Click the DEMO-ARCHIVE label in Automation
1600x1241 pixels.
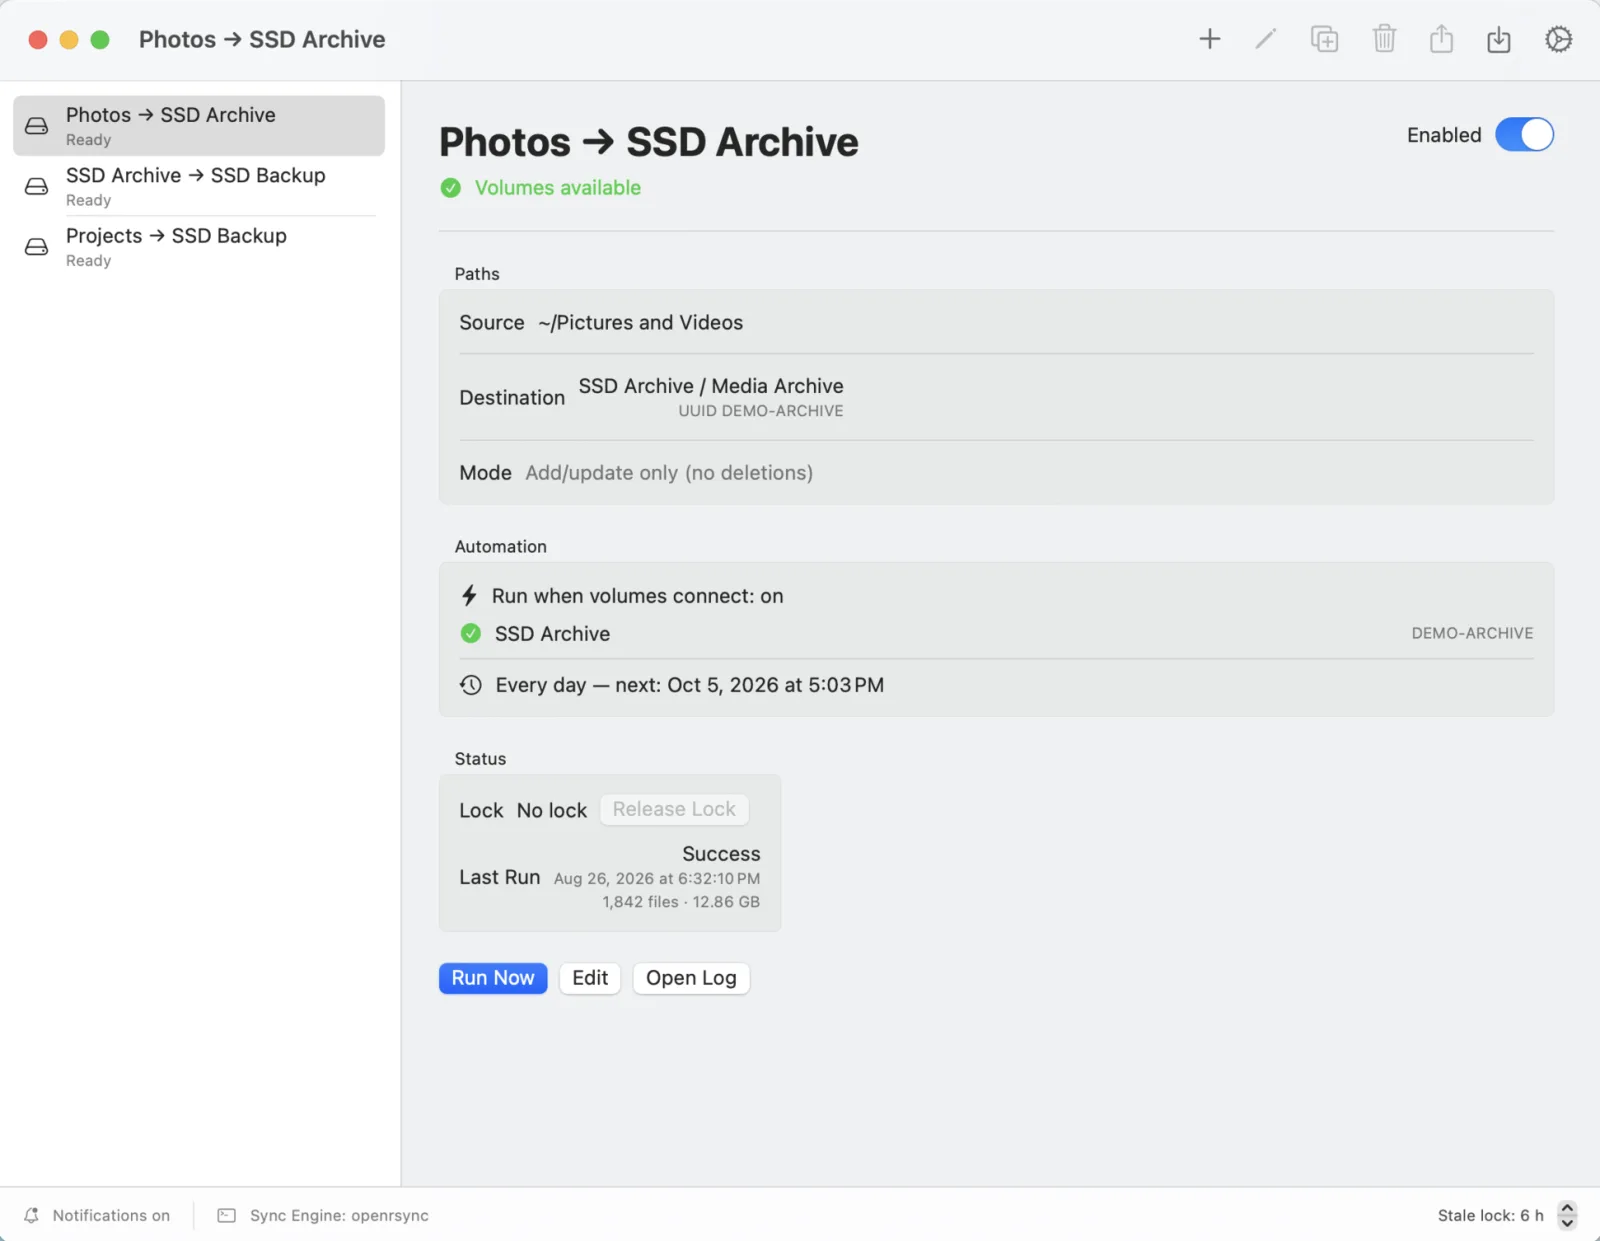click(x=1472, y=633)
